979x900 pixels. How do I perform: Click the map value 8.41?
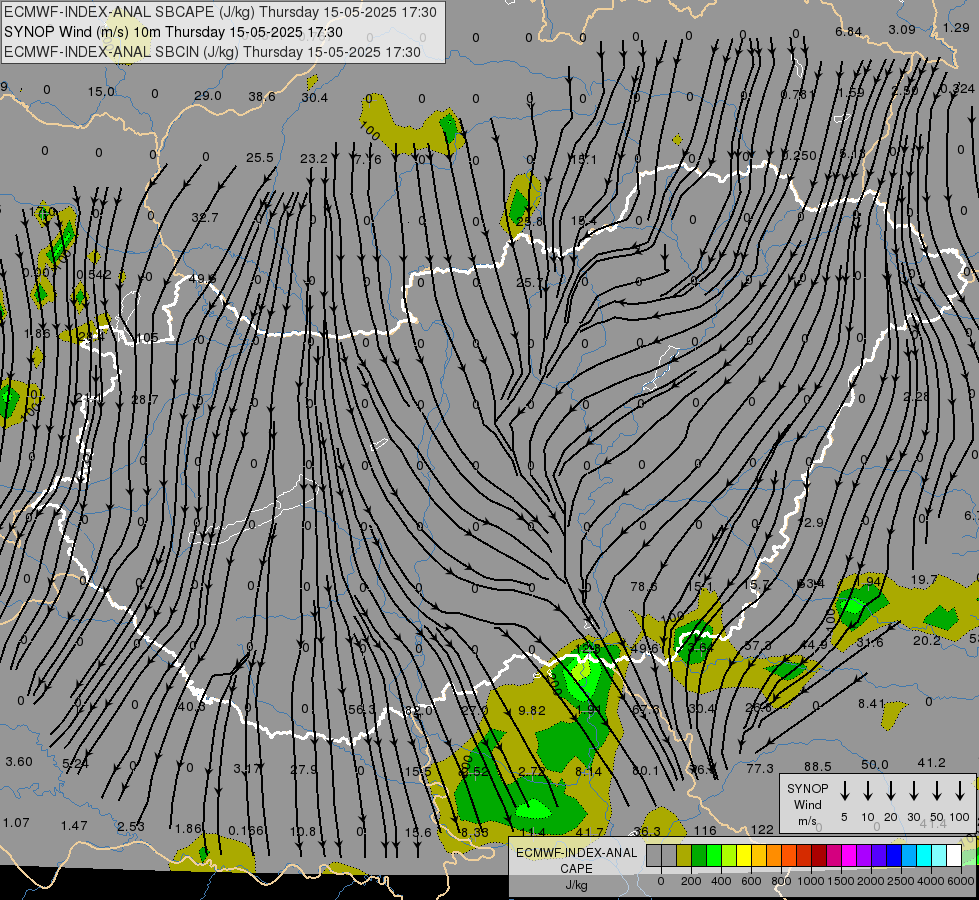872,703
